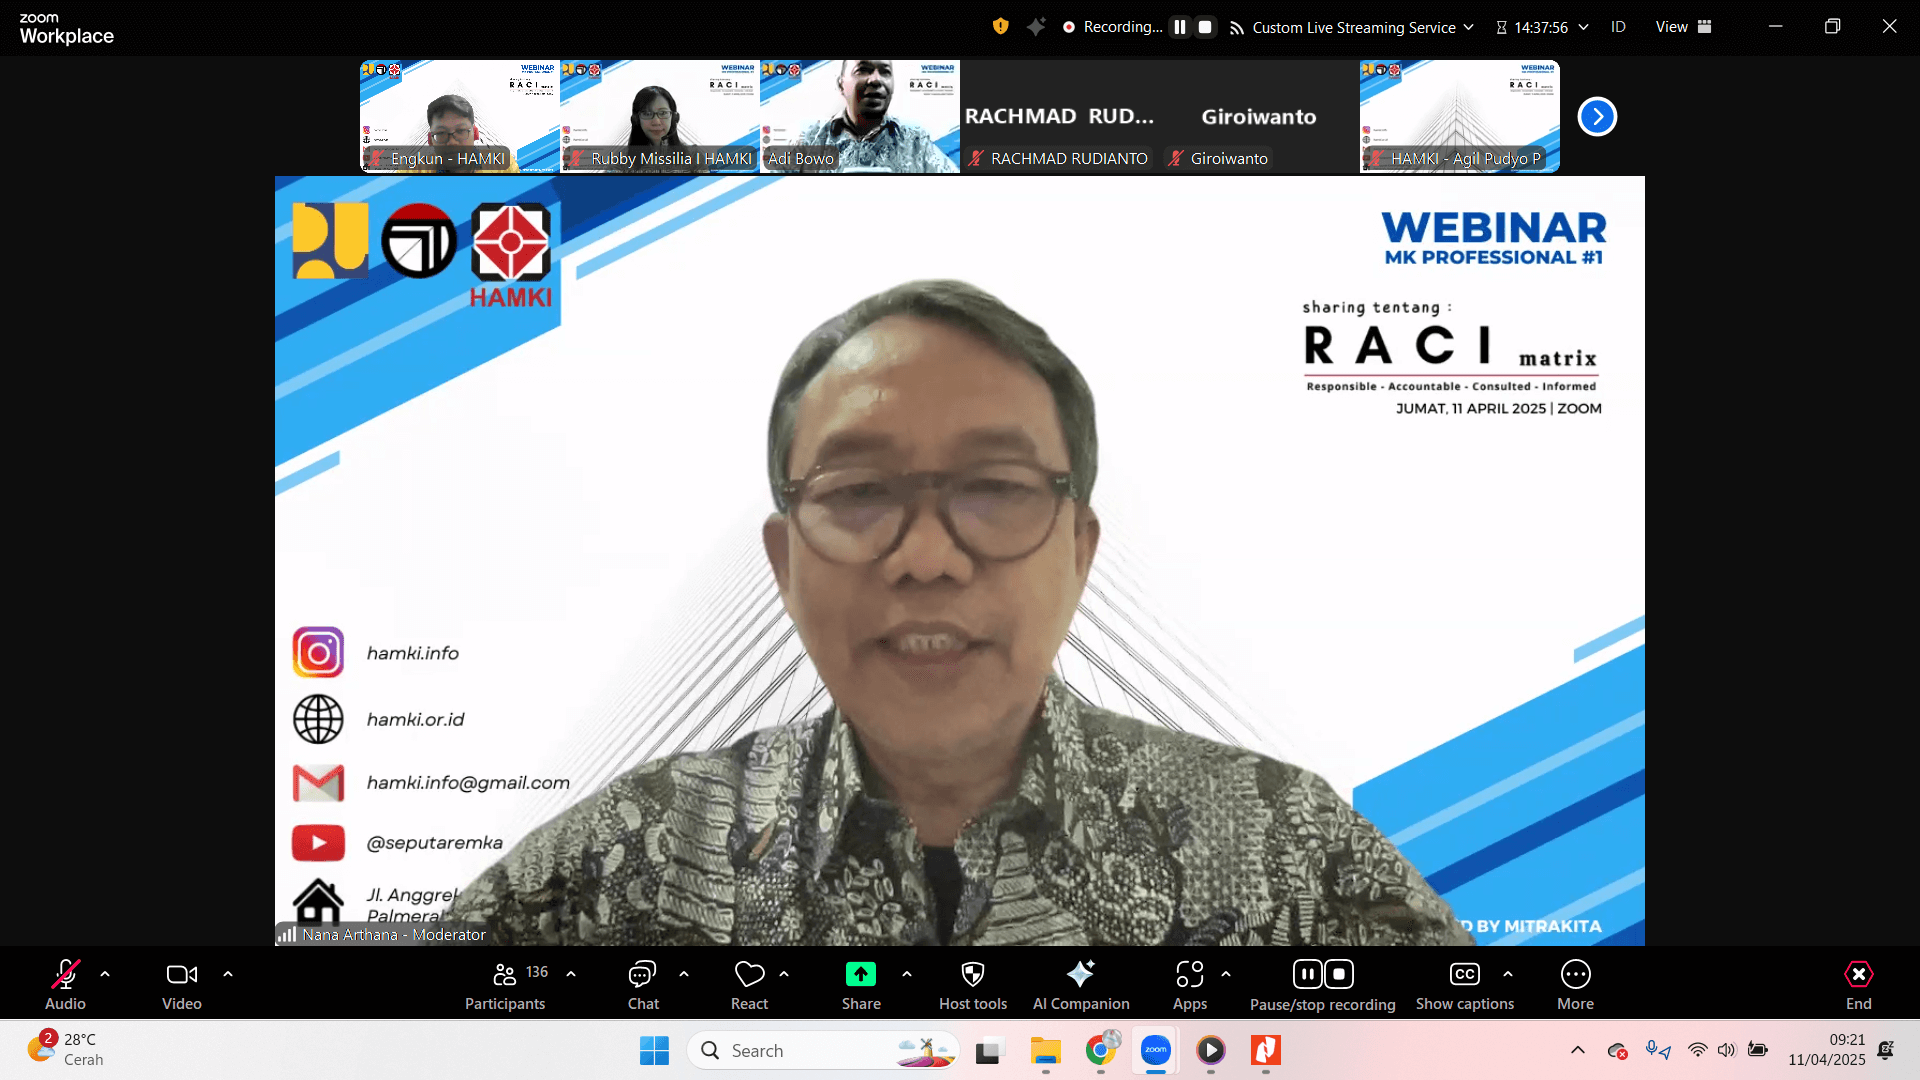Pause recording in bottom toolbar
Screen dimensions: 1920x1080
1307,974
